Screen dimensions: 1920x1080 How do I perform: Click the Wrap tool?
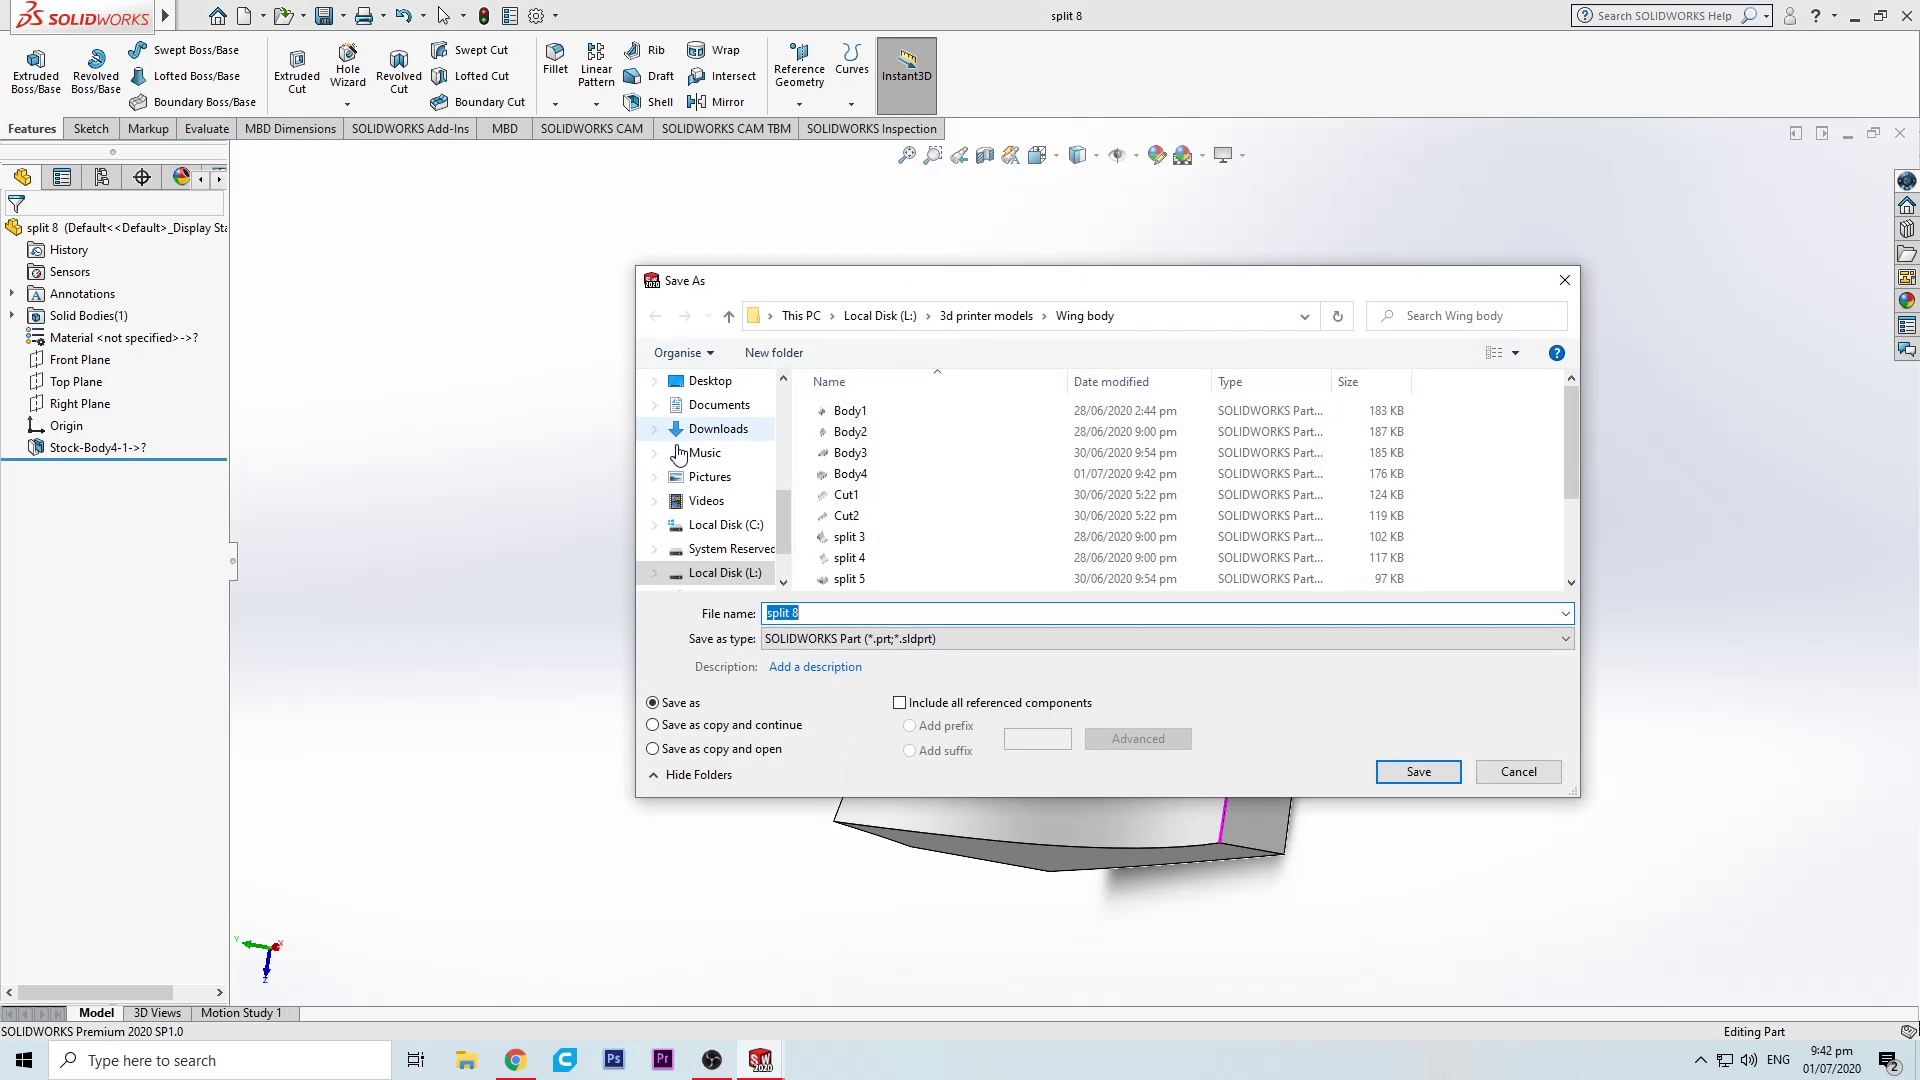click(713, 50)
